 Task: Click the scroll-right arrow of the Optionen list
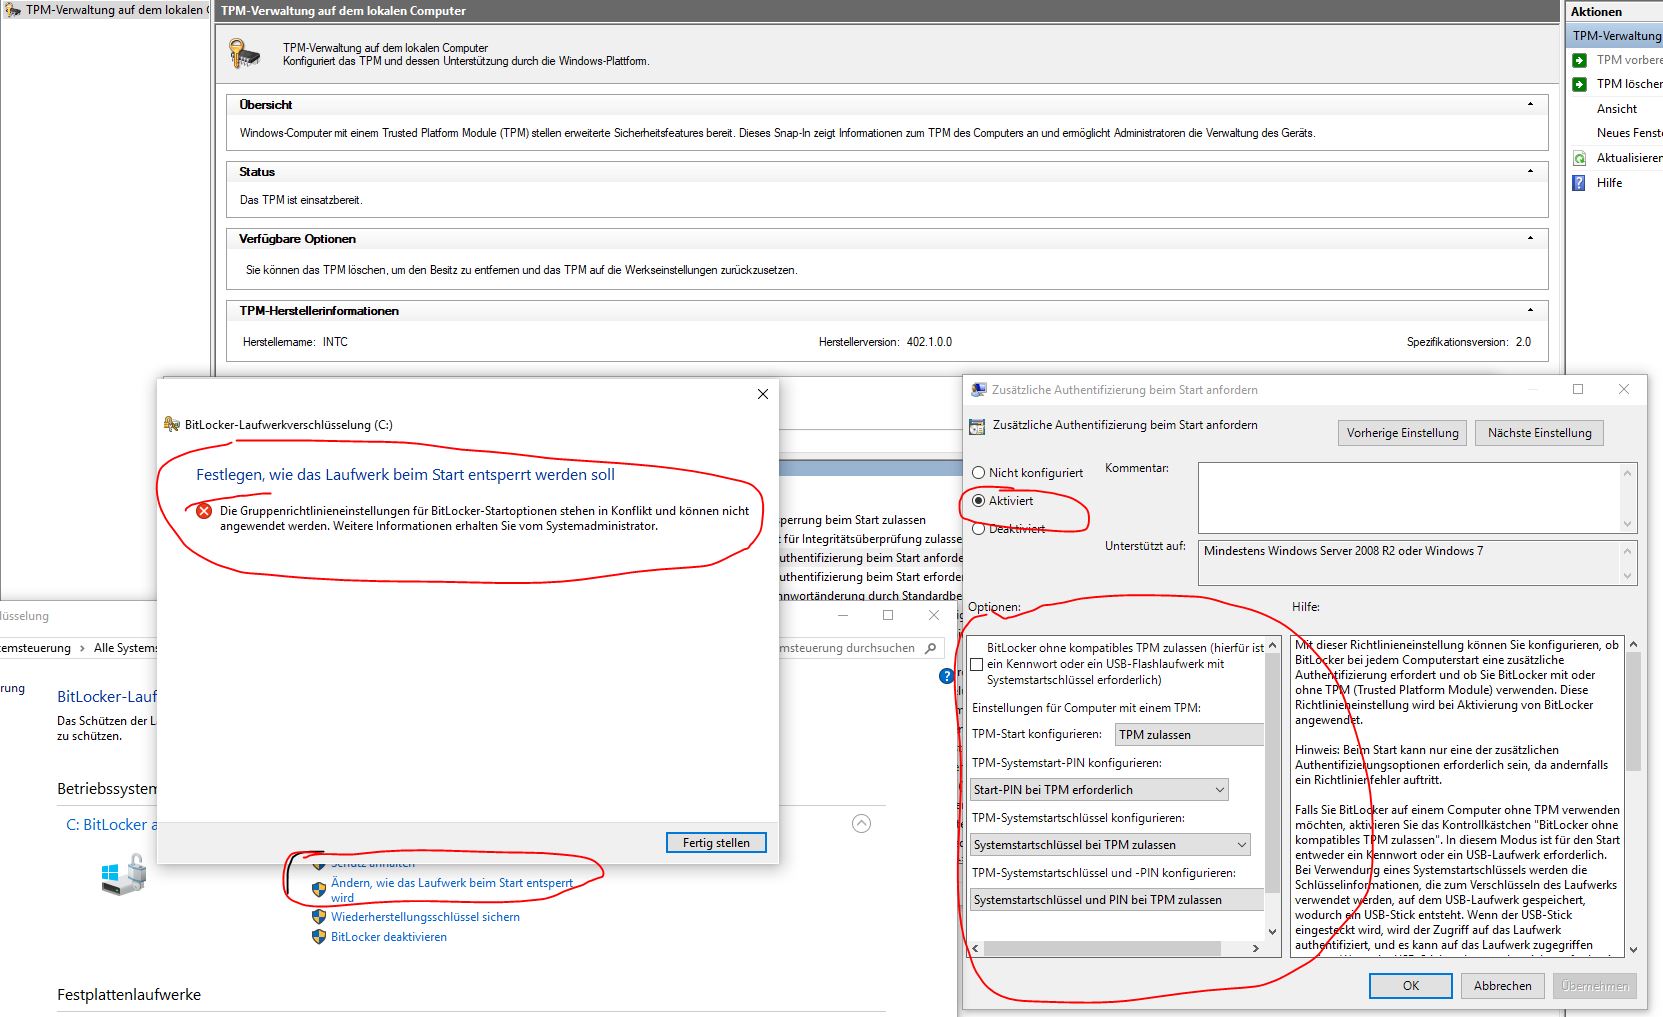(1256, 948)
